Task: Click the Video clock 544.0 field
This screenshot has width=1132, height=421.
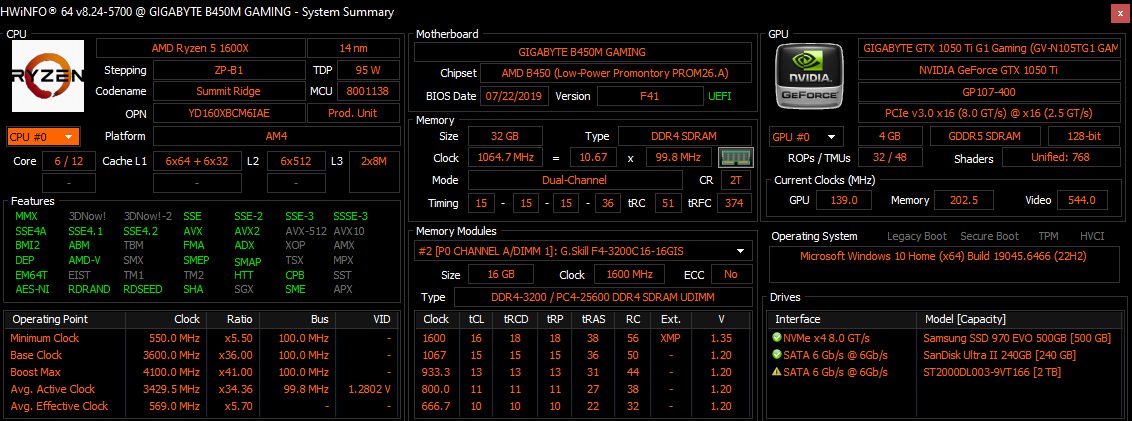Action: coord(1081,200)
